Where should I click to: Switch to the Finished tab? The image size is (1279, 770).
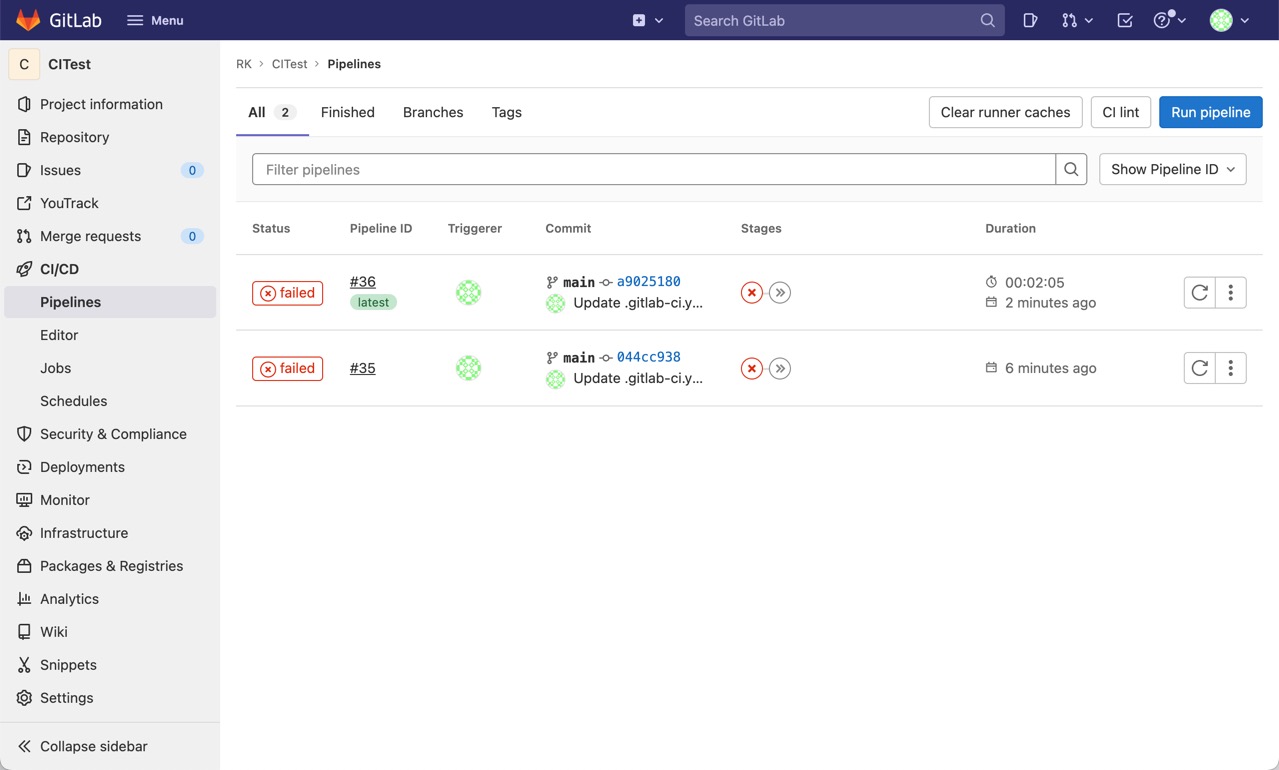348,112
